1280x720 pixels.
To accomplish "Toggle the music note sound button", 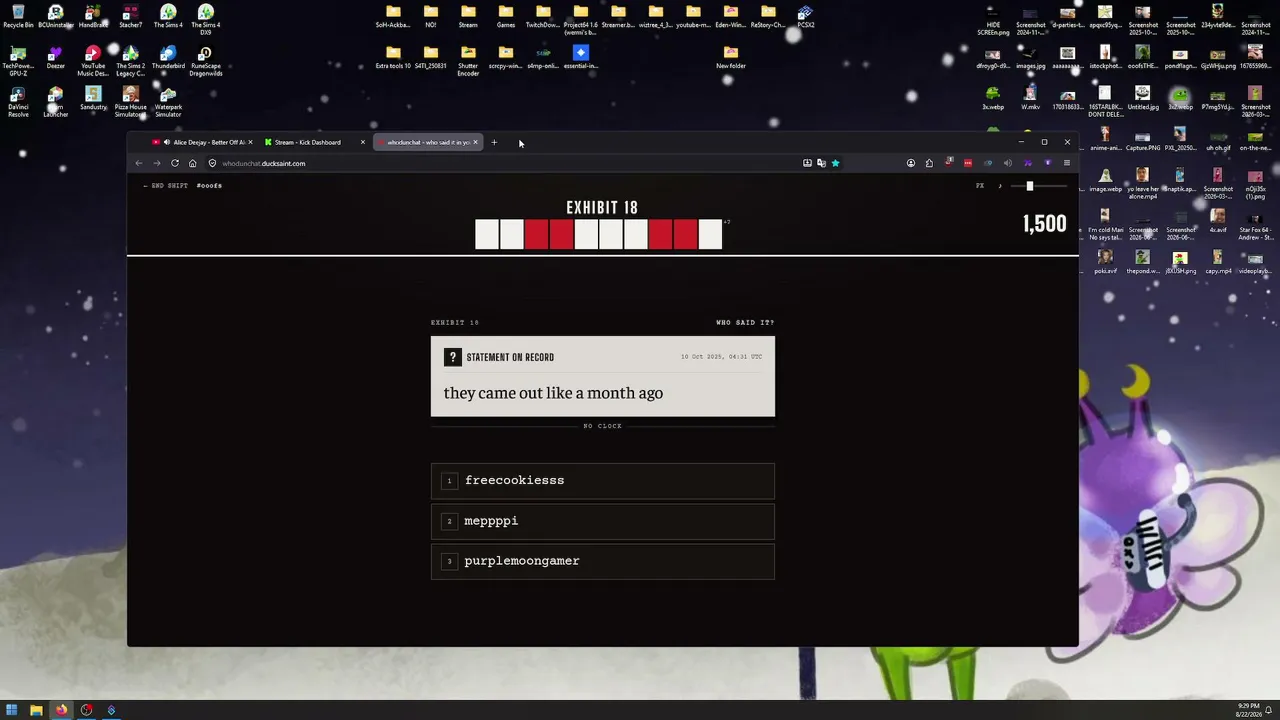I will point(1000,186).
